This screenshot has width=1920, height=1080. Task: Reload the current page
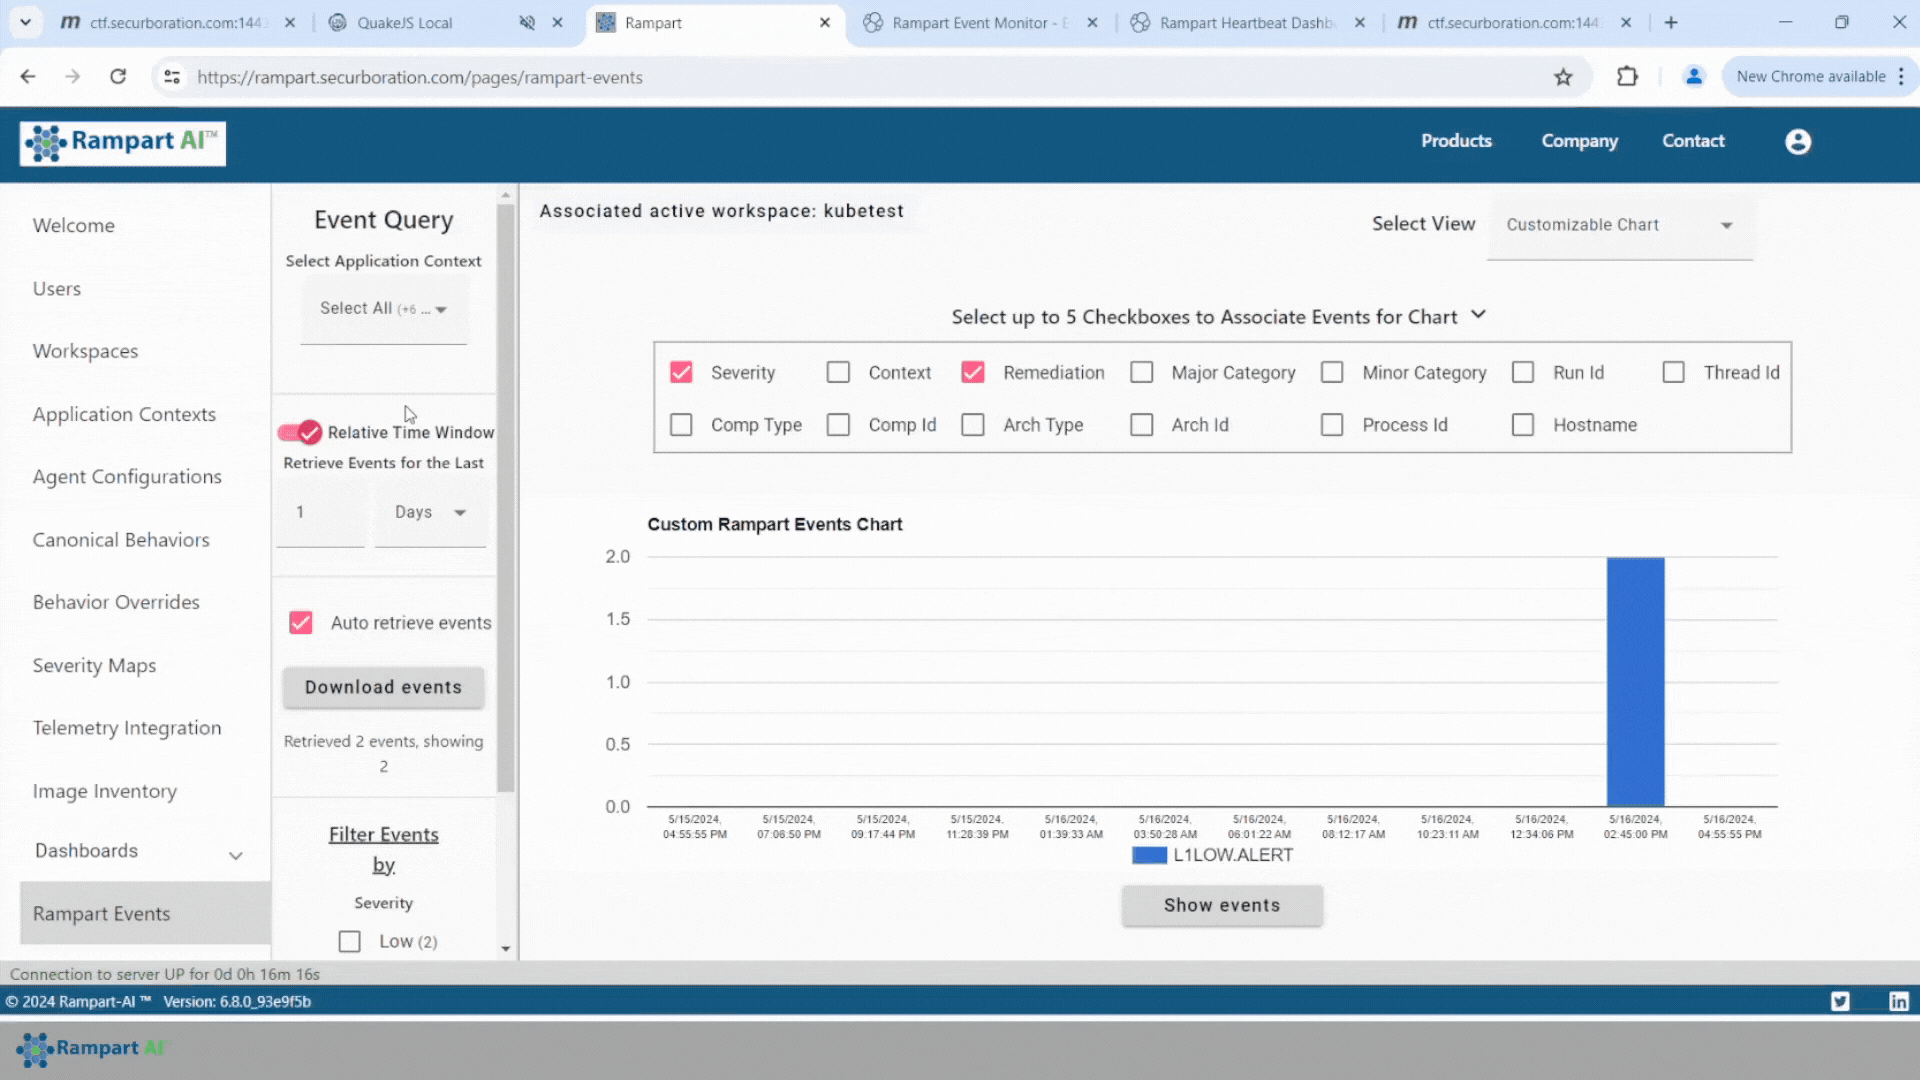point(118,77)
